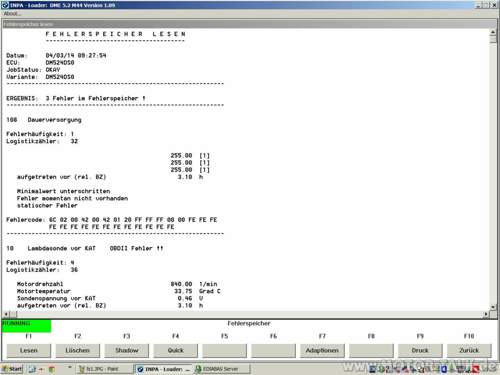Click the F2 Löschen button

pos(77,351)
